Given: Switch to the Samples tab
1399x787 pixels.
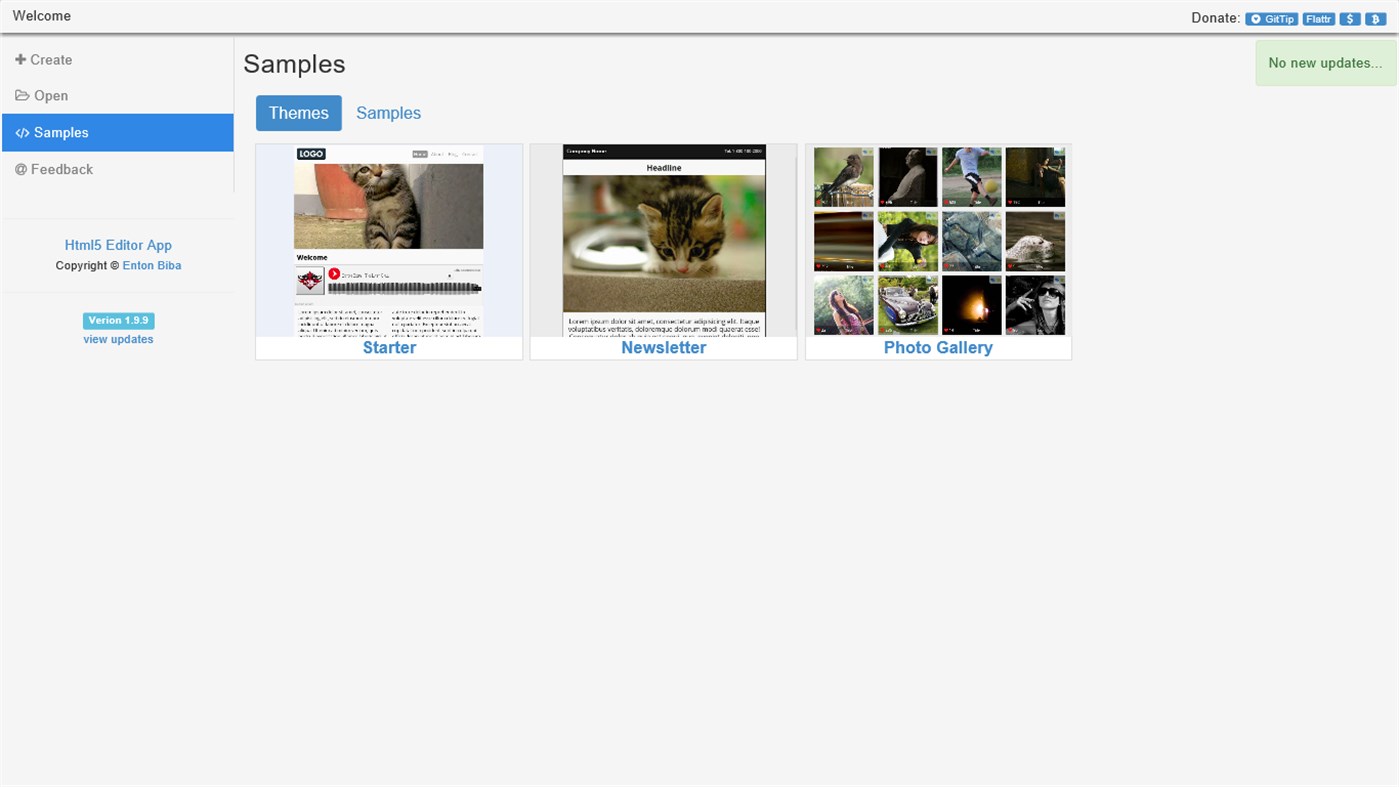Looking at the screenshot, I should coord(389,113).
